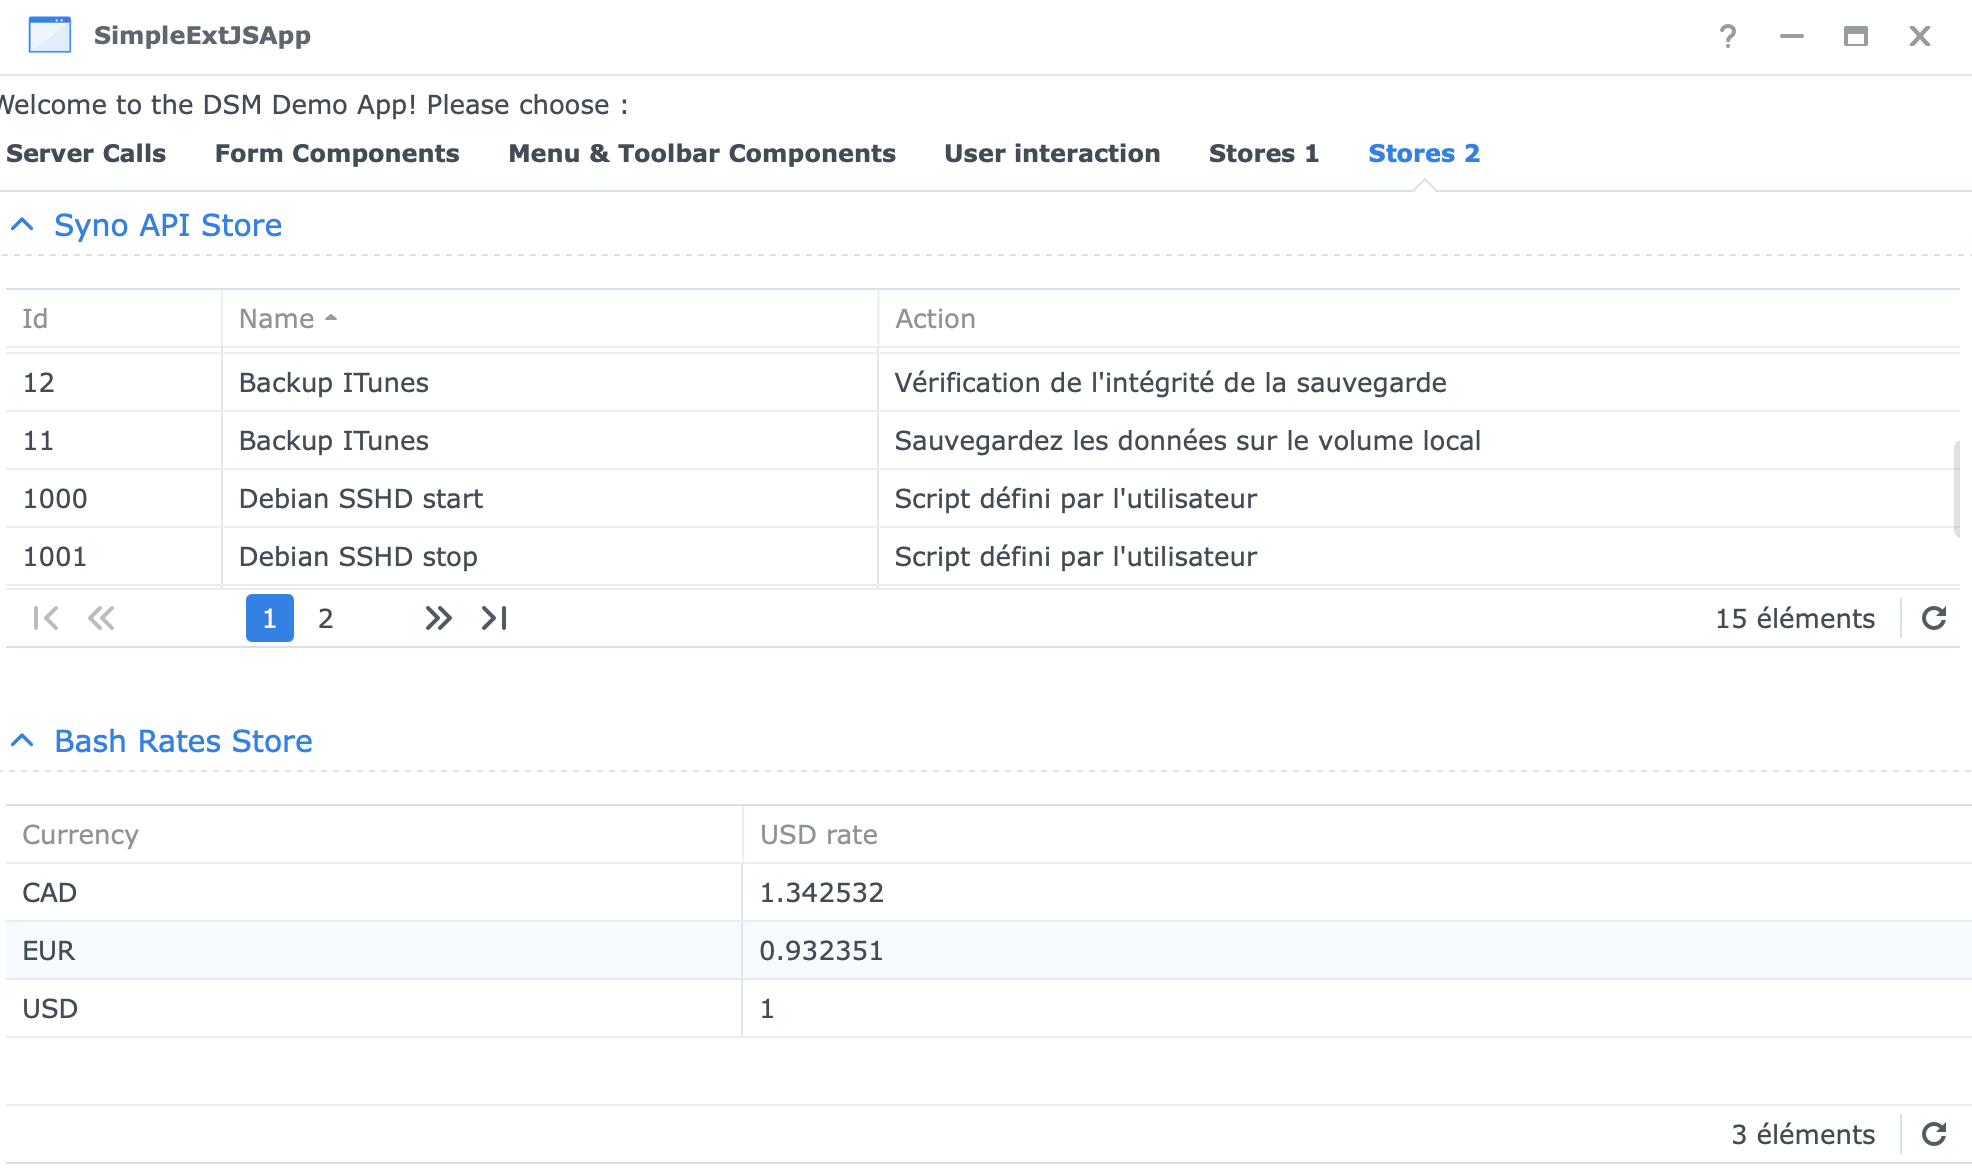Viewport: 1972px width, 1168px height.
Task: Open the Server Calls section
Action: pyautogui.click(x=85, y=153)
